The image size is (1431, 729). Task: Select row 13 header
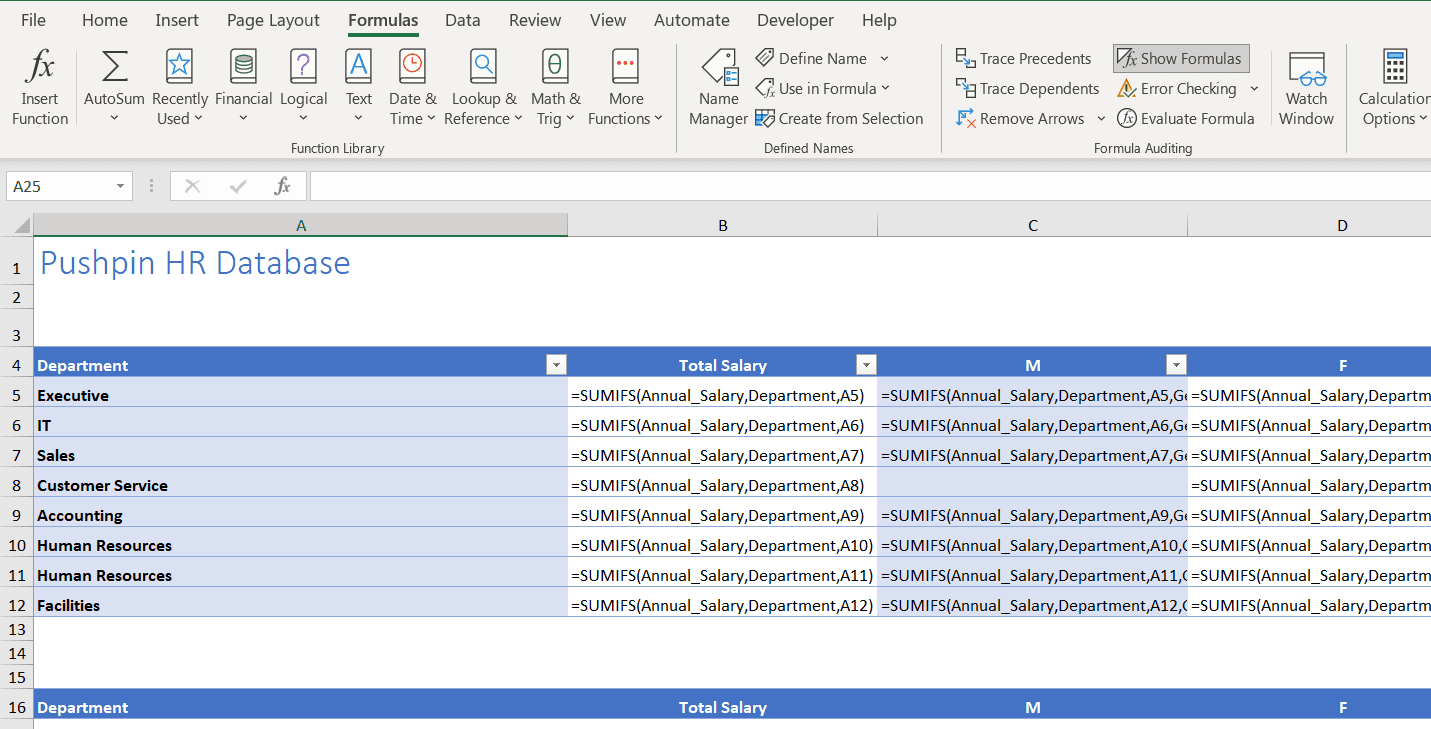point(16,629)
